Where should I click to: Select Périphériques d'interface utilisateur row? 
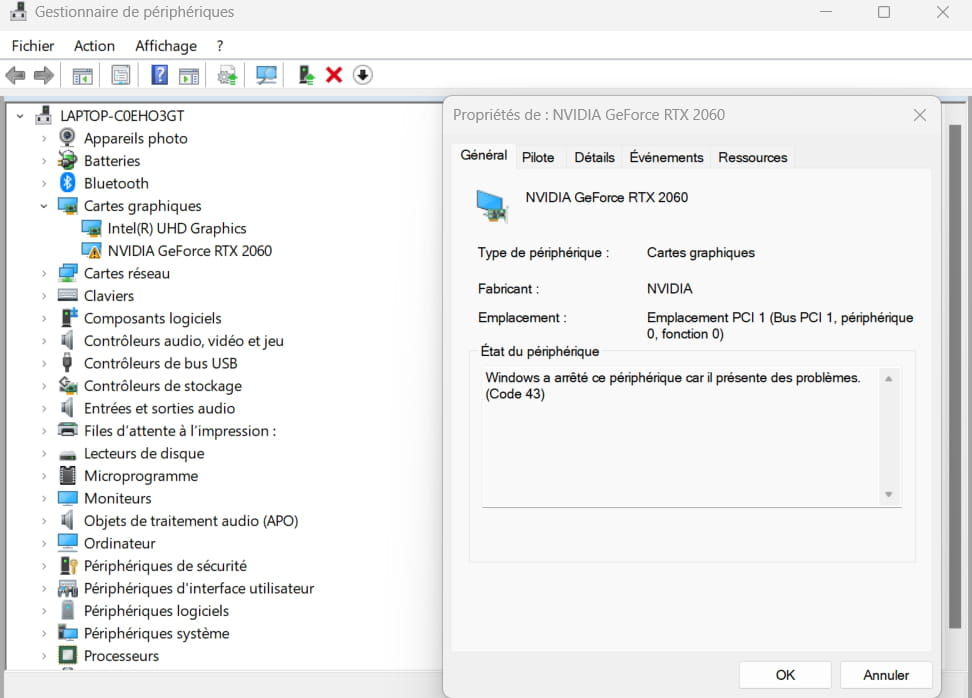click(186, 588)
